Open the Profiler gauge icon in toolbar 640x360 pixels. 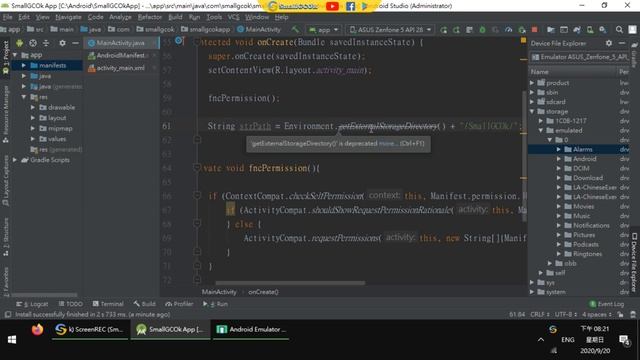[x=509, y=29]
